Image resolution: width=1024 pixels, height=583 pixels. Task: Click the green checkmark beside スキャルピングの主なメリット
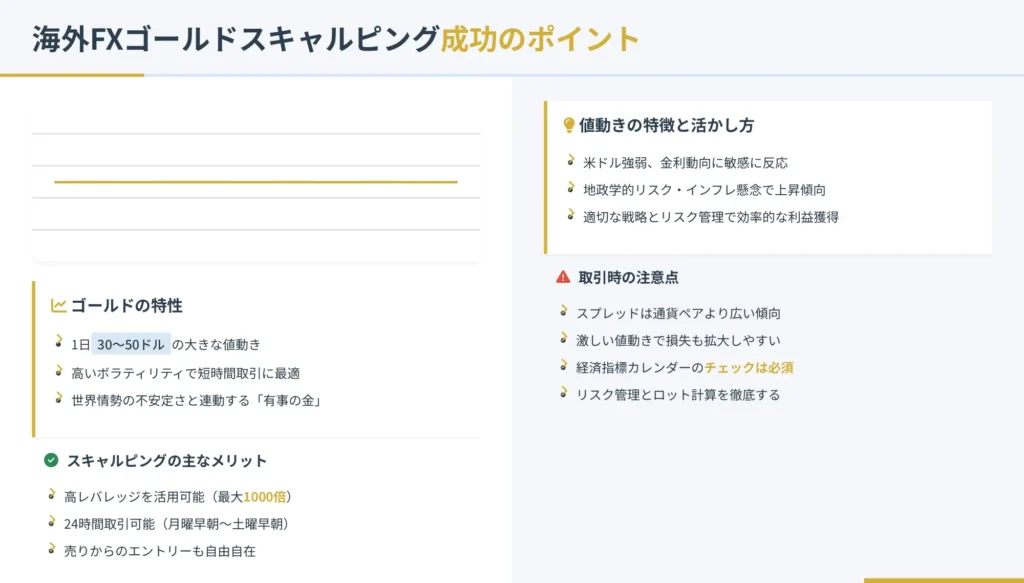51,460
